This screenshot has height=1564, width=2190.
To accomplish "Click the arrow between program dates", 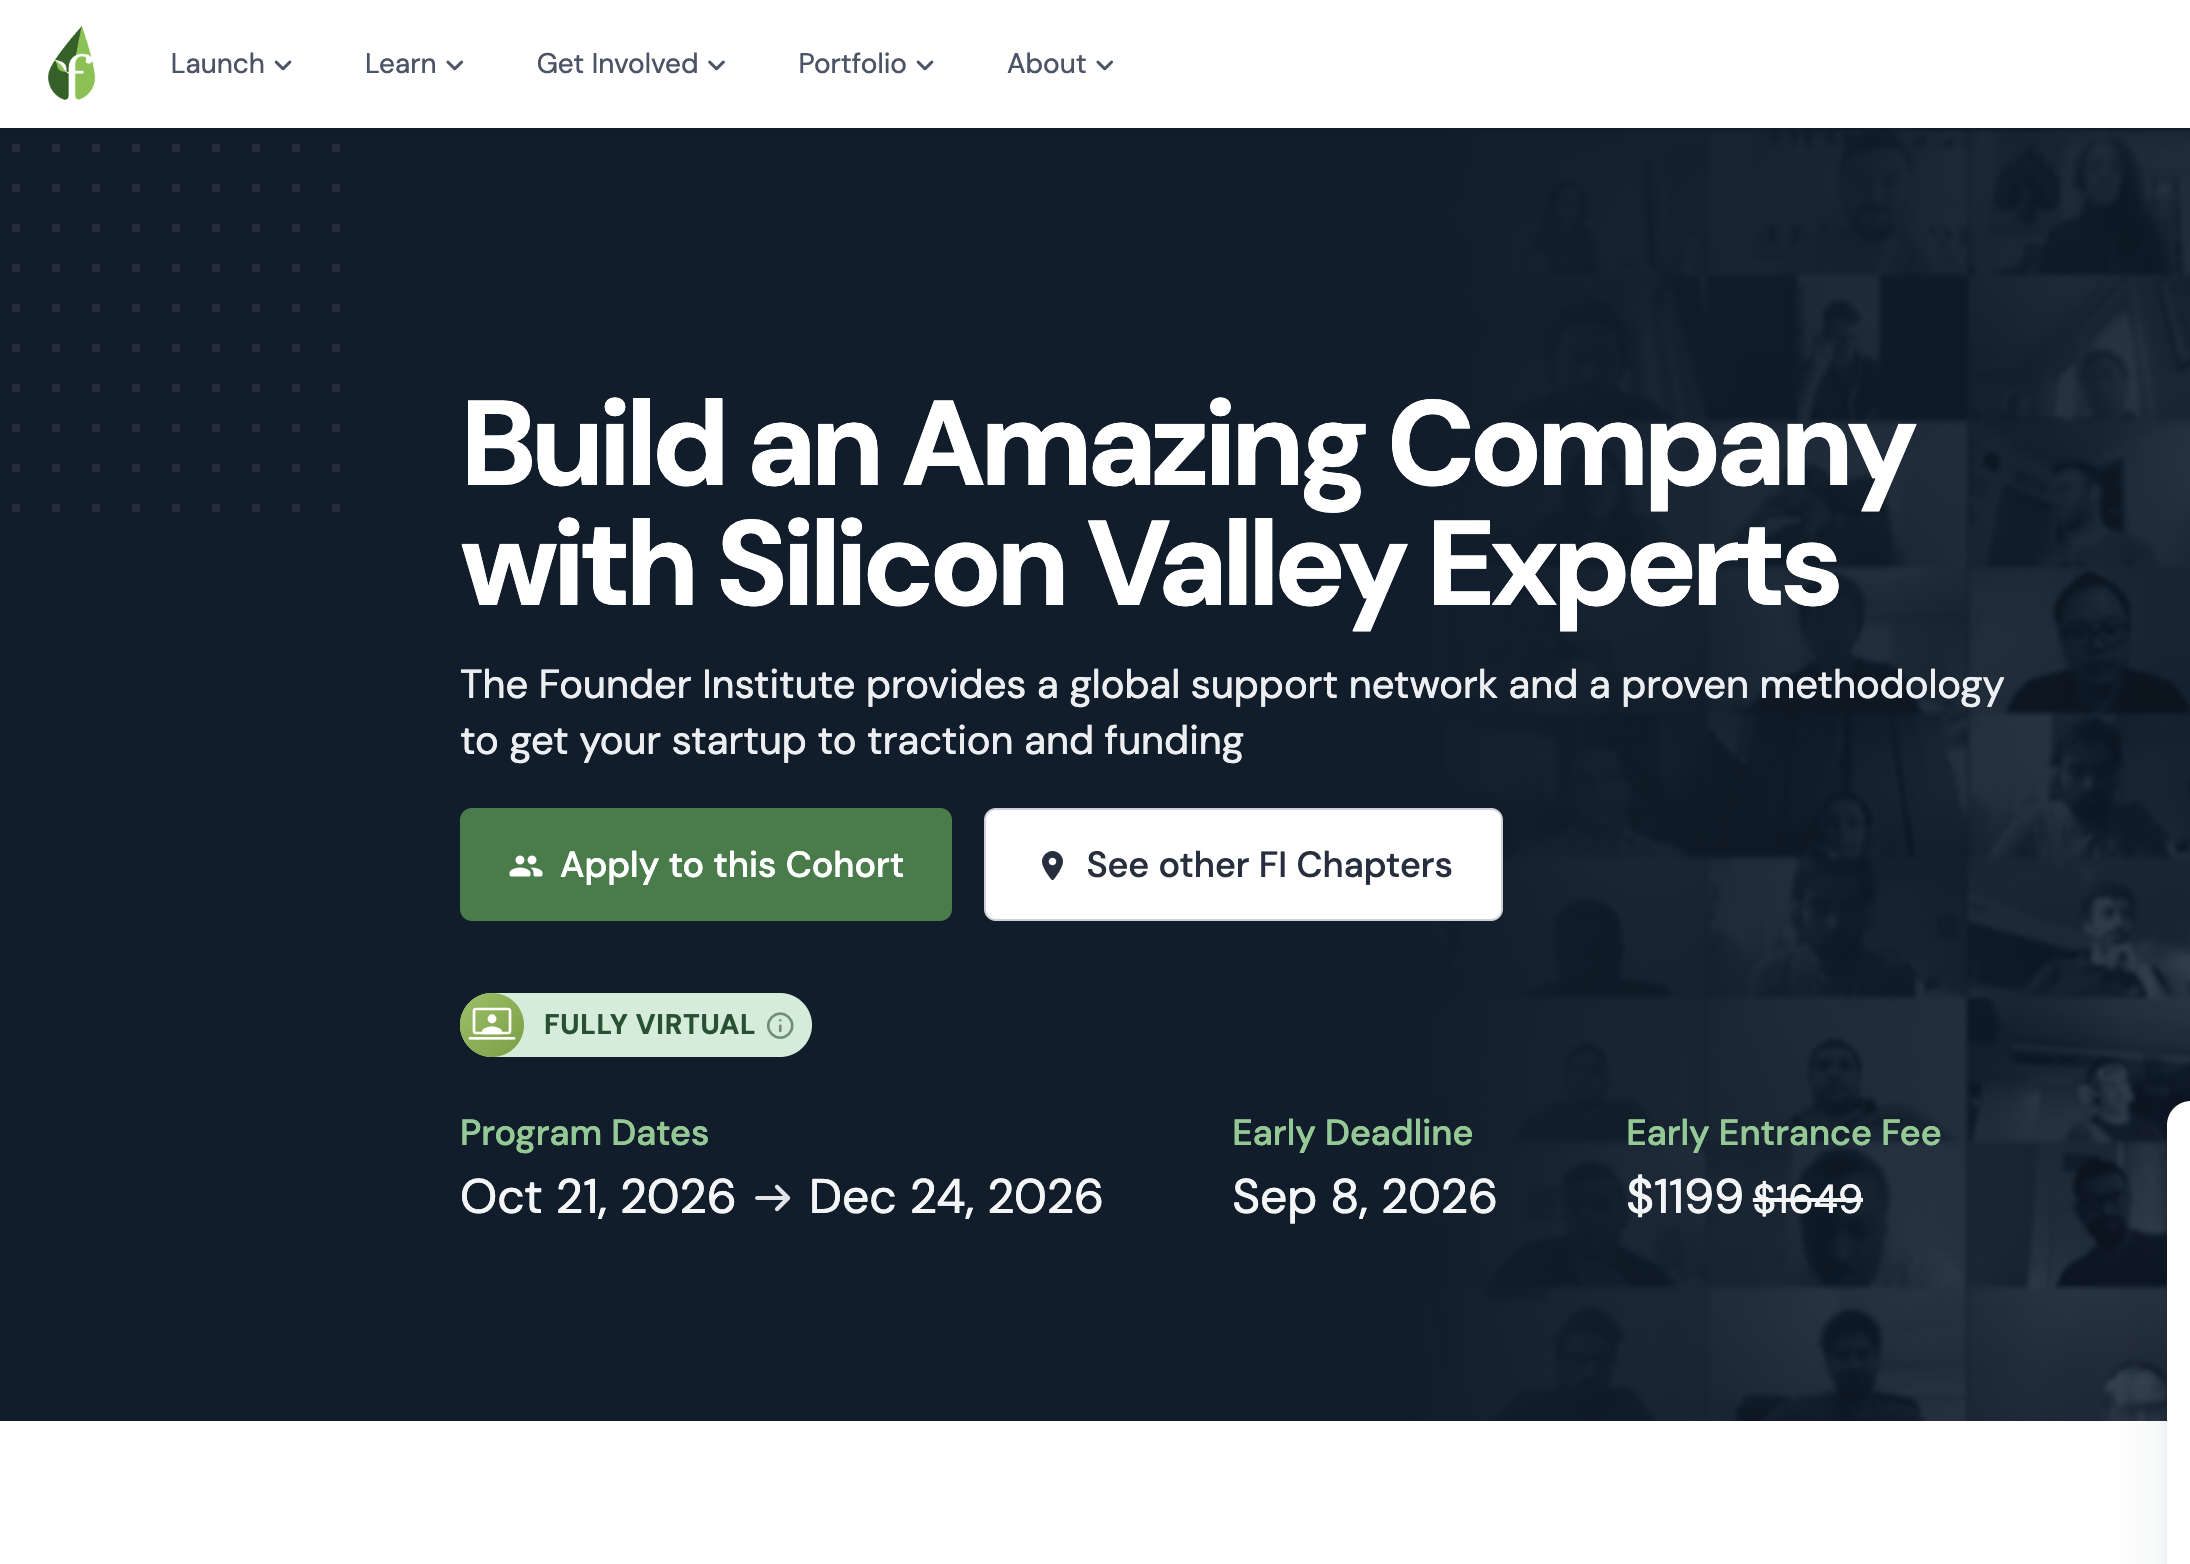I will tap(772, 1198).
